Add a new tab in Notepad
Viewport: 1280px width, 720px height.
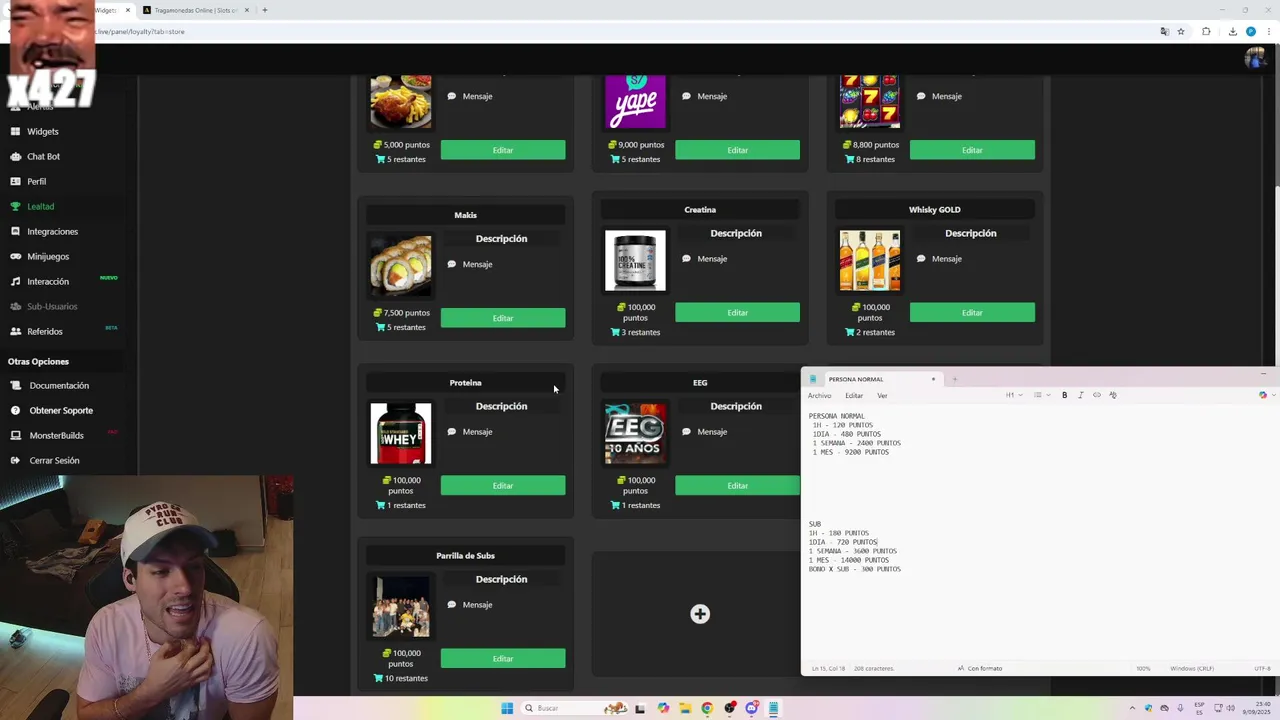click(x=954, y=379)
